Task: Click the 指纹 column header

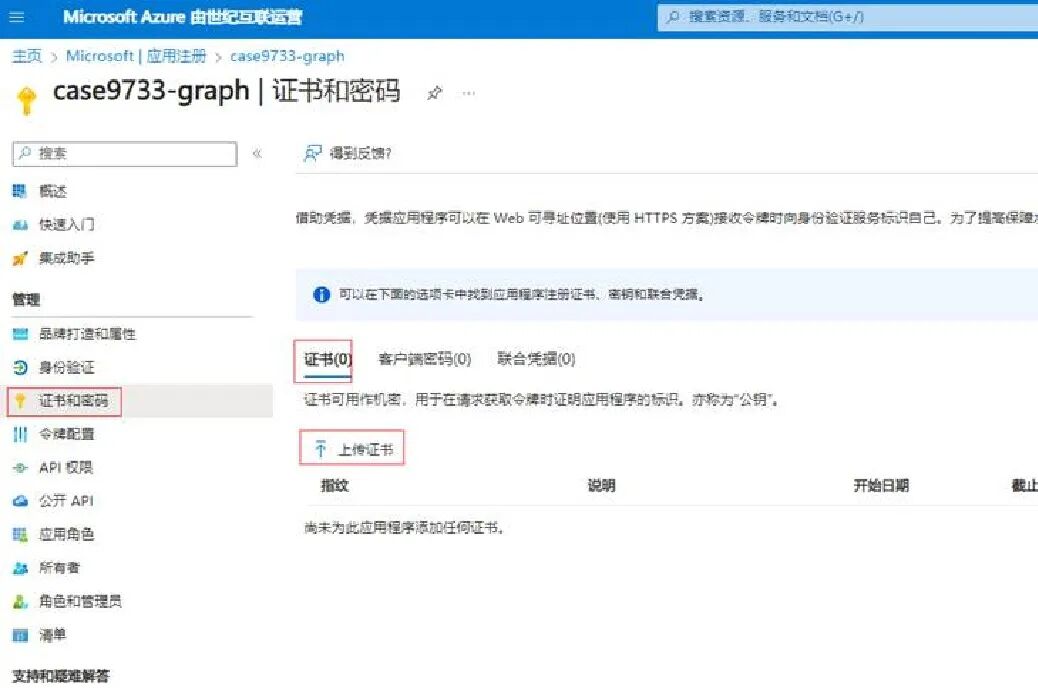Action: click(x=335, y=485)
